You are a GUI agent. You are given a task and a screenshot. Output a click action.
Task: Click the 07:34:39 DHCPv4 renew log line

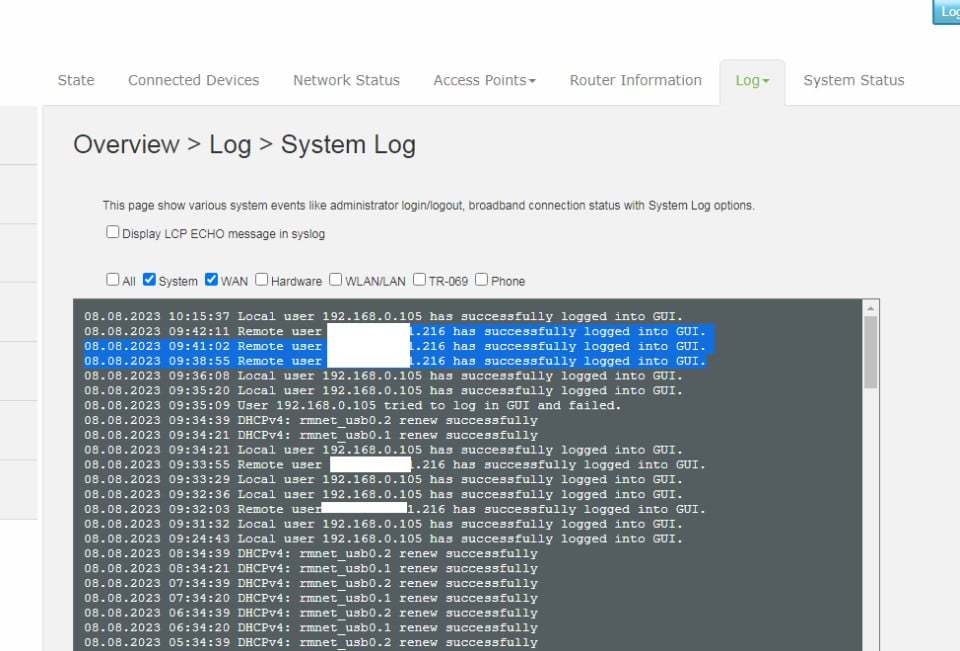(311, 583)
